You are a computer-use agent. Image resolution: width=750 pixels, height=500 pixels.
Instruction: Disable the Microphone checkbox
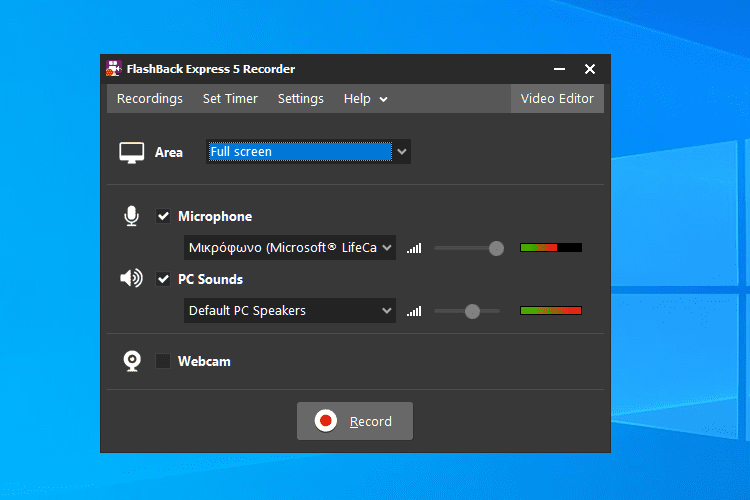point(163,216)
